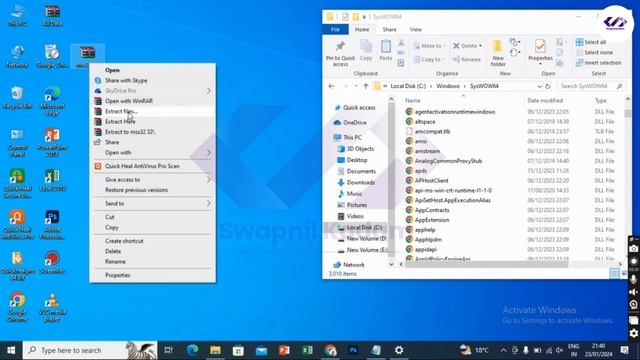Sort by the Name column header

(x=412, y=100)
